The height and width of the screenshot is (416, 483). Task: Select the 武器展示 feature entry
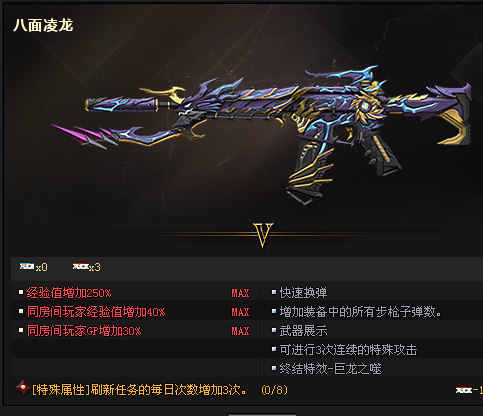click(303, 331)
